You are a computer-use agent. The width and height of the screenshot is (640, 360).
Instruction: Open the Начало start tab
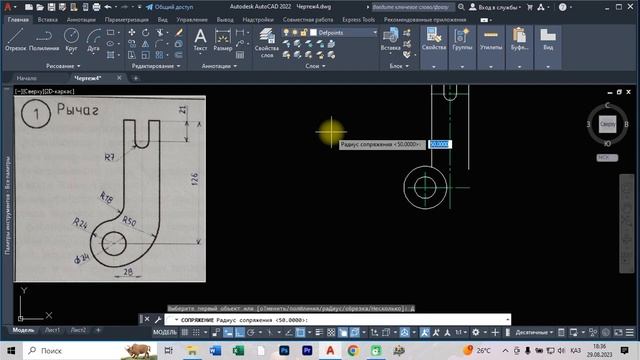pyautogui.click(x=27, y=78)
